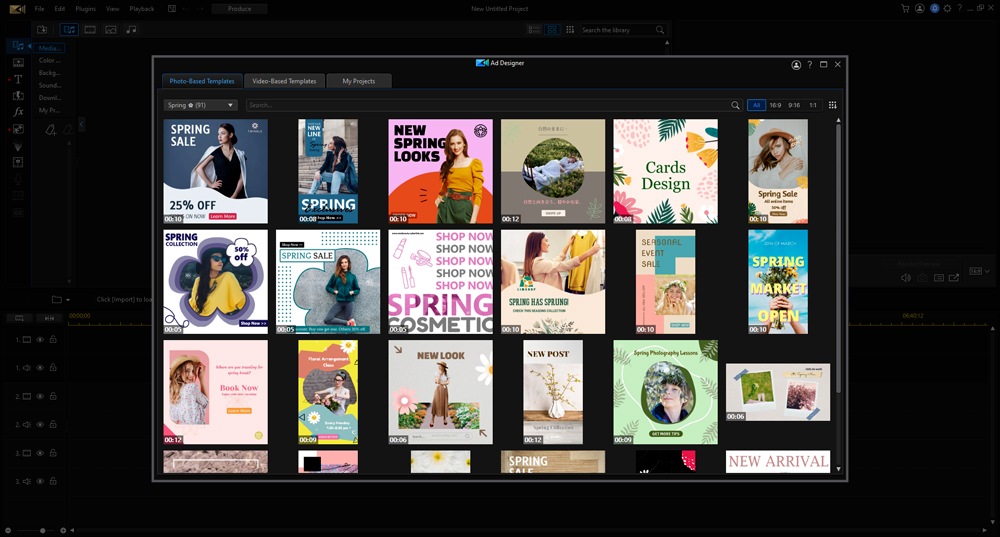Toggle eye of audio track 2
The height and width of the screenshot is (537, 1000).
pyautogui.click(x=40, y=424)
